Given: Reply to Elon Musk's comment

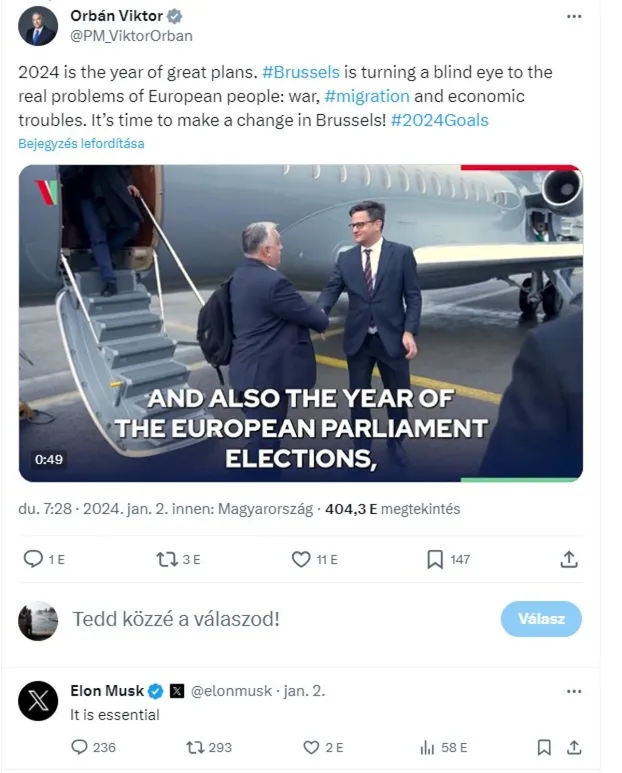Looking at the screenshot, I should click(80, 747).
